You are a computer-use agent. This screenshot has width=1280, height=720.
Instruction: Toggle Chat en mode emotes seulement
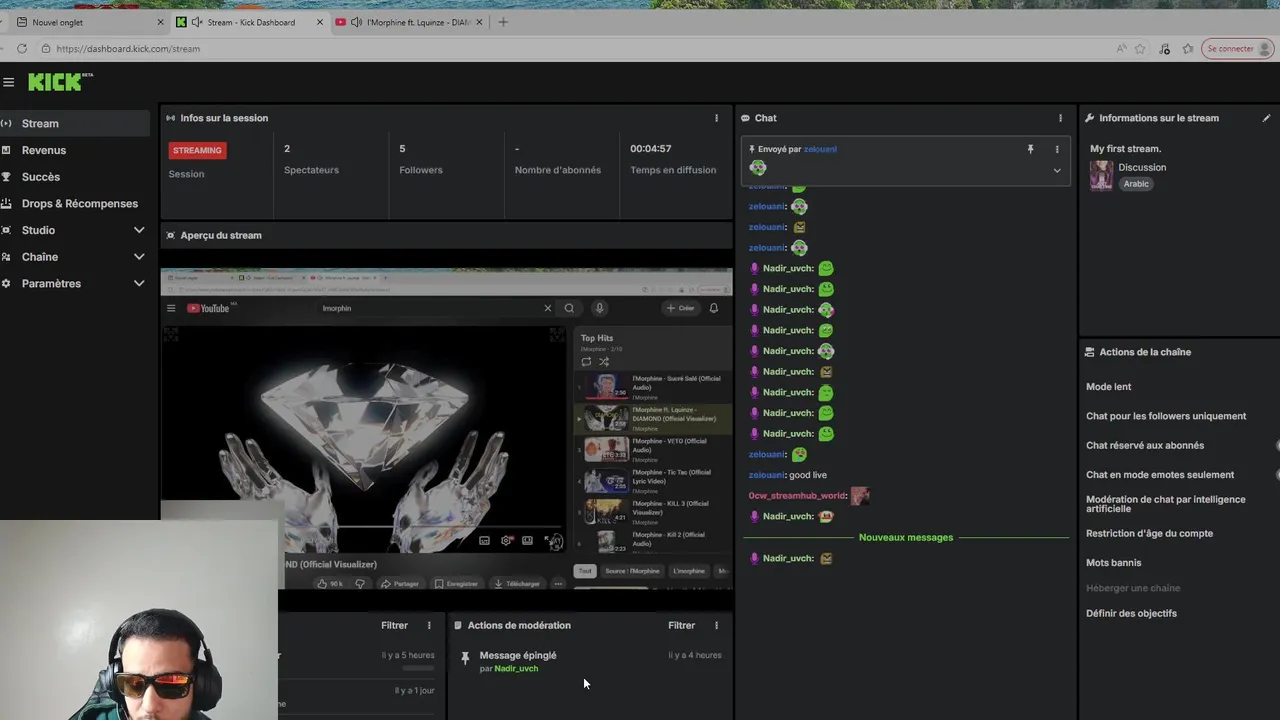[x=1160, y=475]
